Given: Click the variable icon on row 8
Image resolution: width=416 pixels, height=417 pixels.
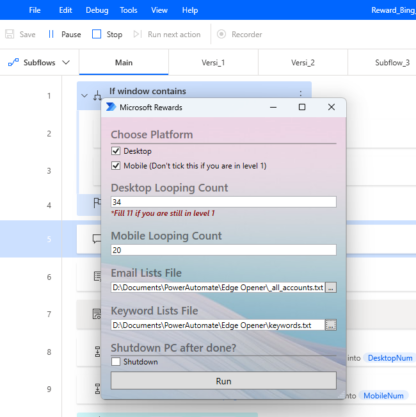Looking at the screenshot, I should (98, 352).
